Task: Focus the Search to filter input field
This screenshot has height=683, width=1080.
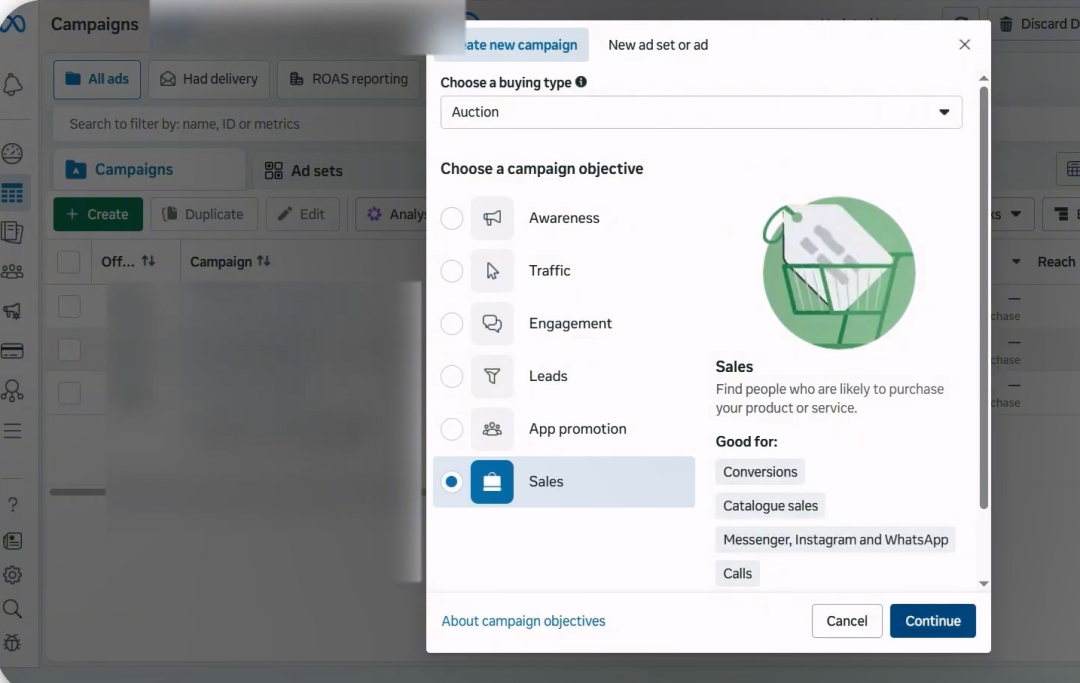Action: click(239, 124)
